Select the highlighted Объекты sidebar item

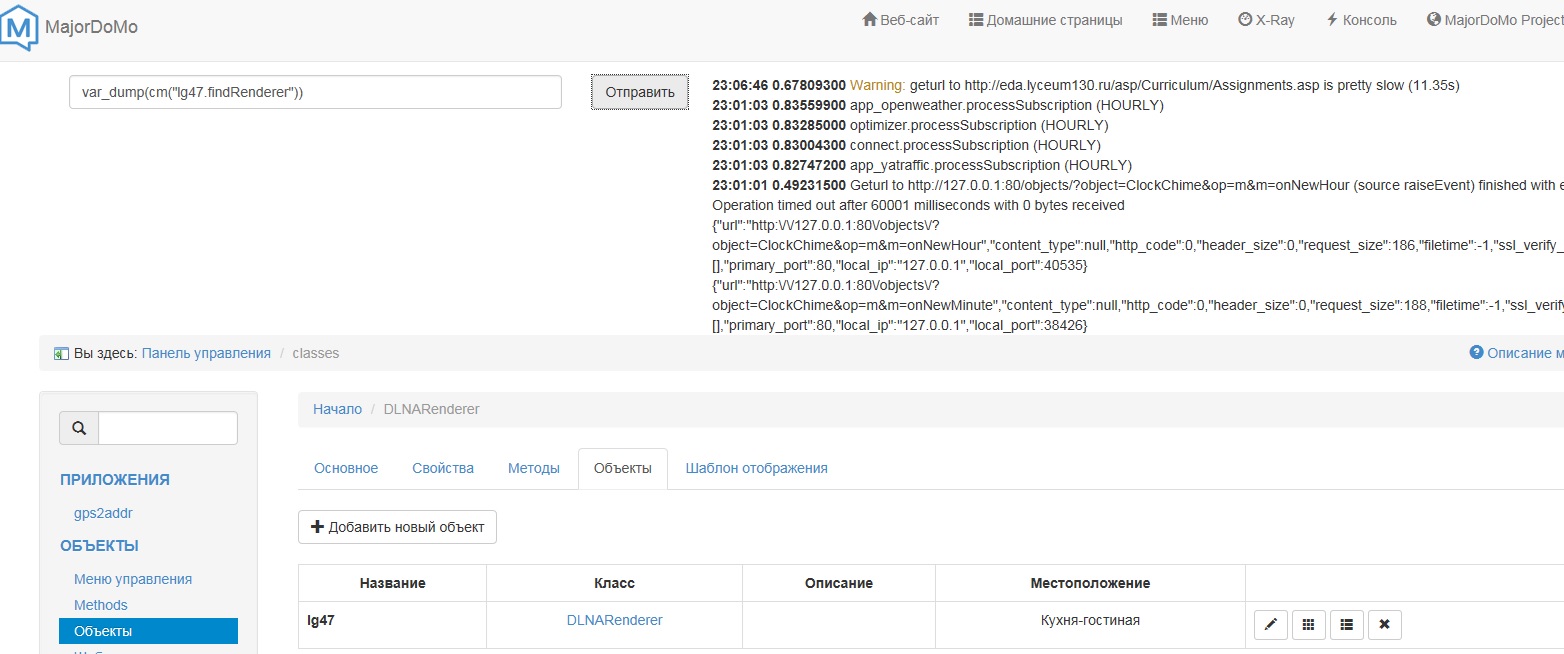click(148, 631)
